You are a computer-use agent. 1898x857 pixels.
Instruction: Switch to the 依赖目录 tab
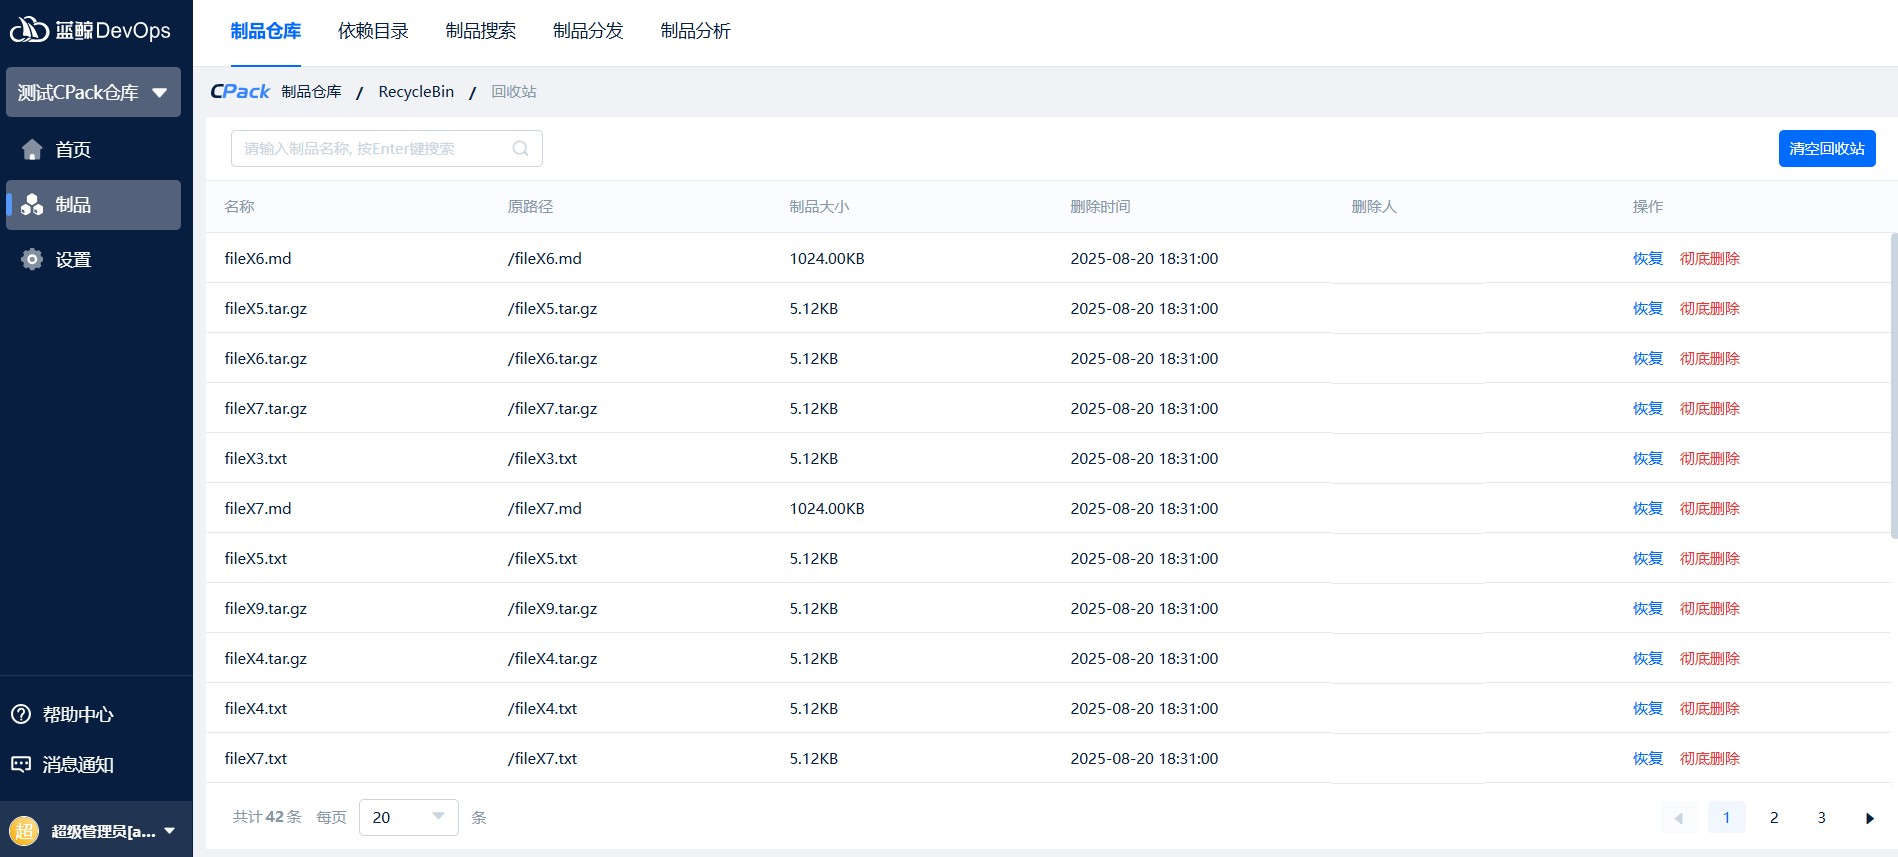tap(373, 31)
